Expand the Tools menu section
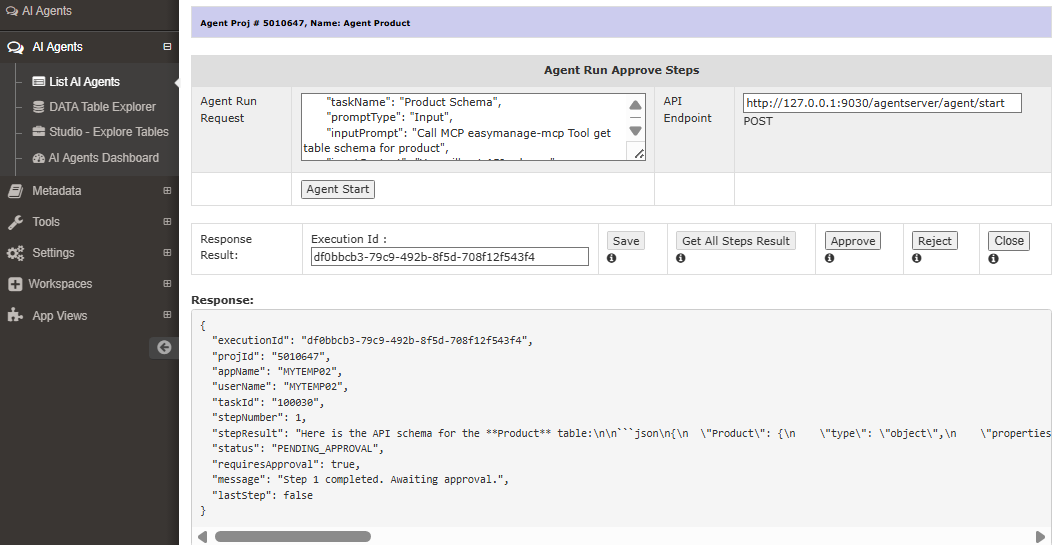Screen dimensions: 1055x545 [x=167, y=222]
